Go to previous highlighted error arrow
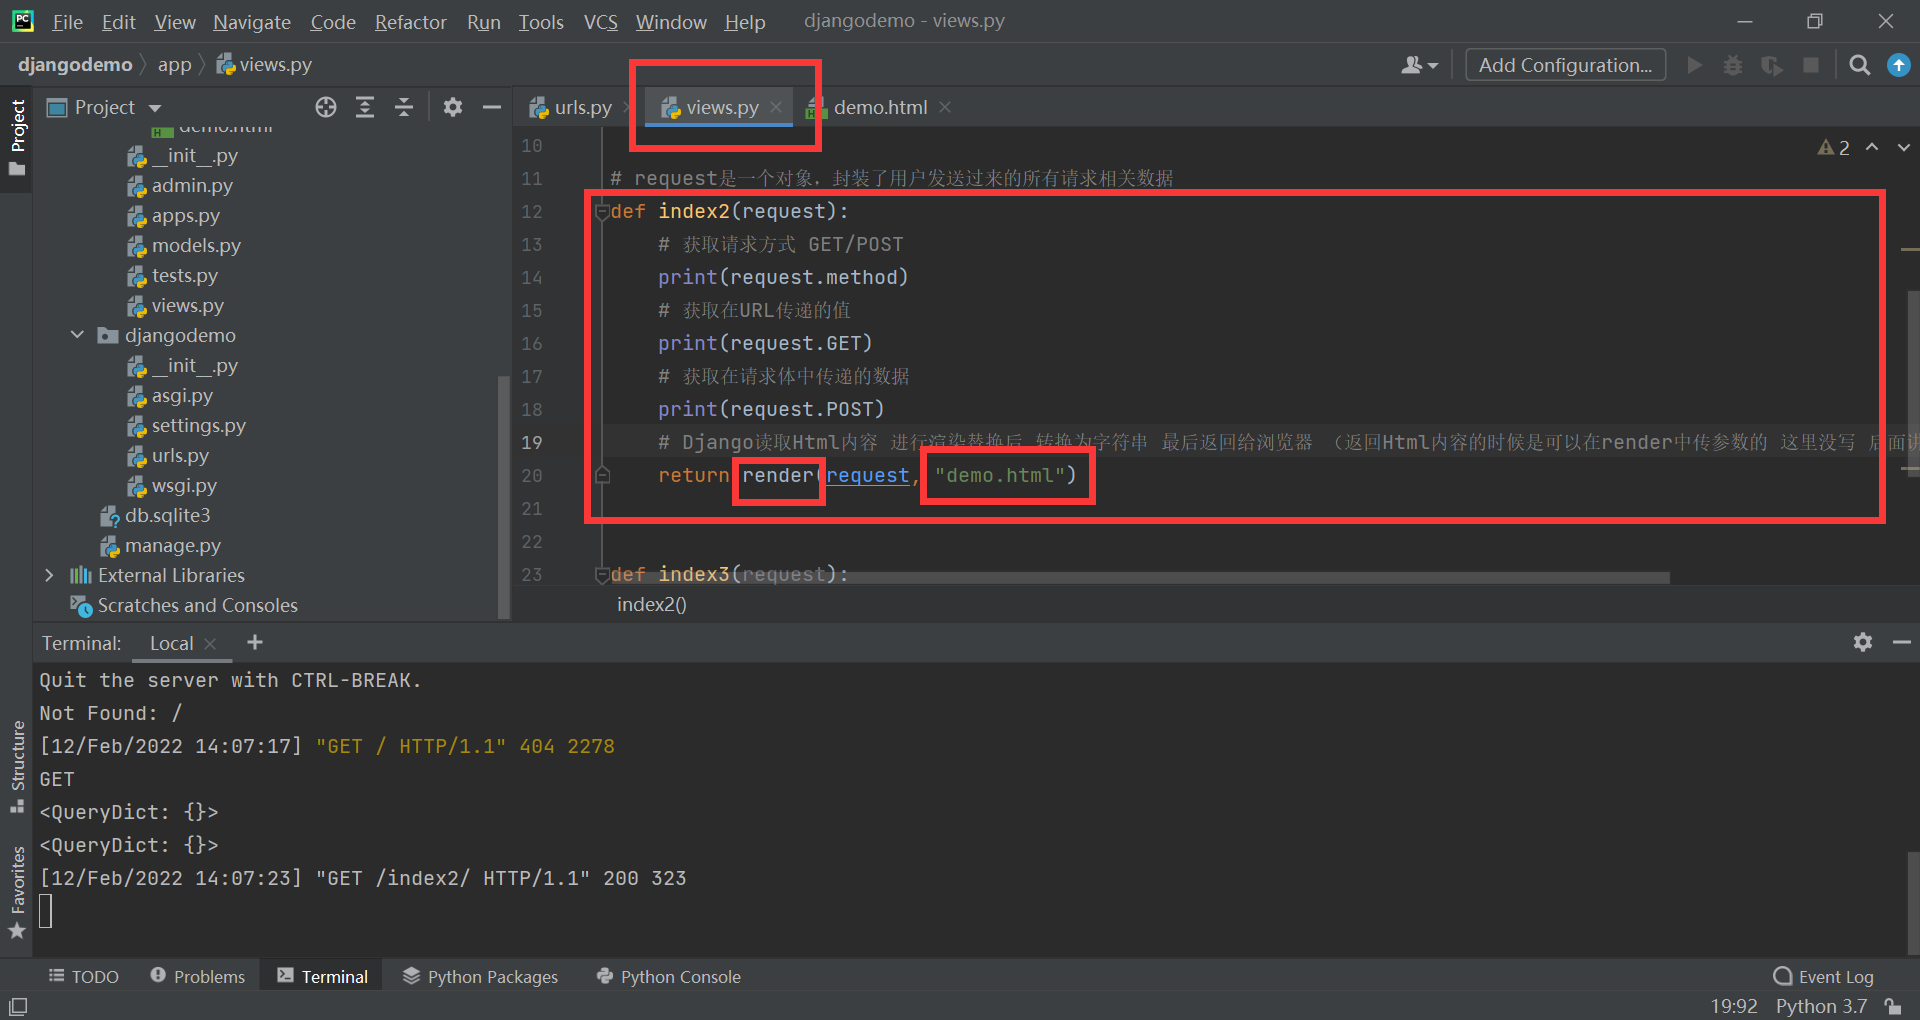The image size is (1920, 1020). coord(1872,147)
